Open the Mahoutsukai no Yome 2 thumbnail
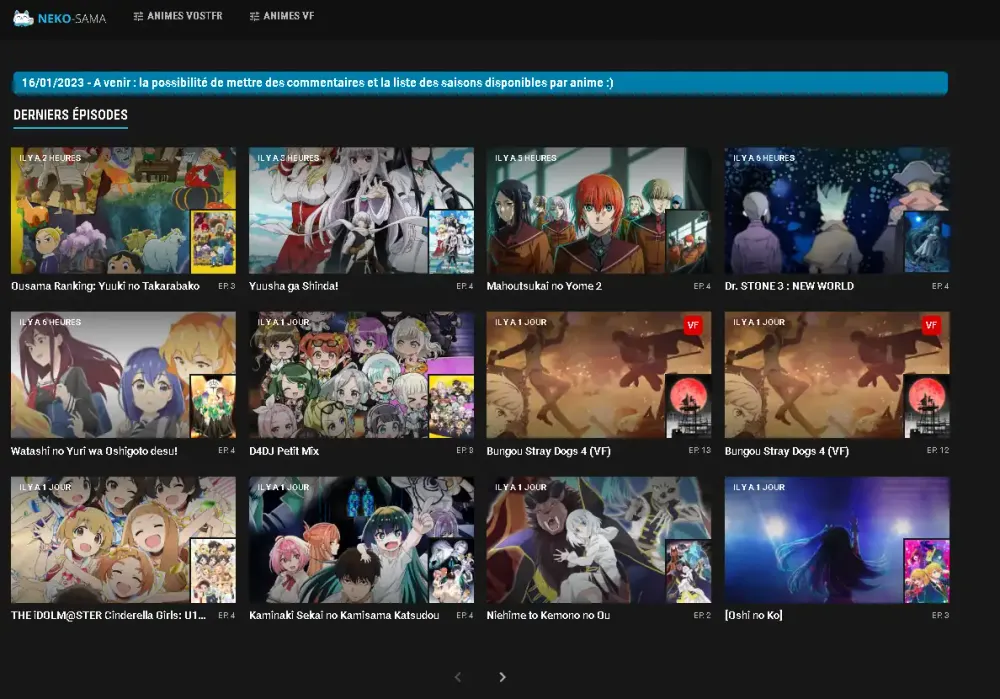 pos(599,210)
